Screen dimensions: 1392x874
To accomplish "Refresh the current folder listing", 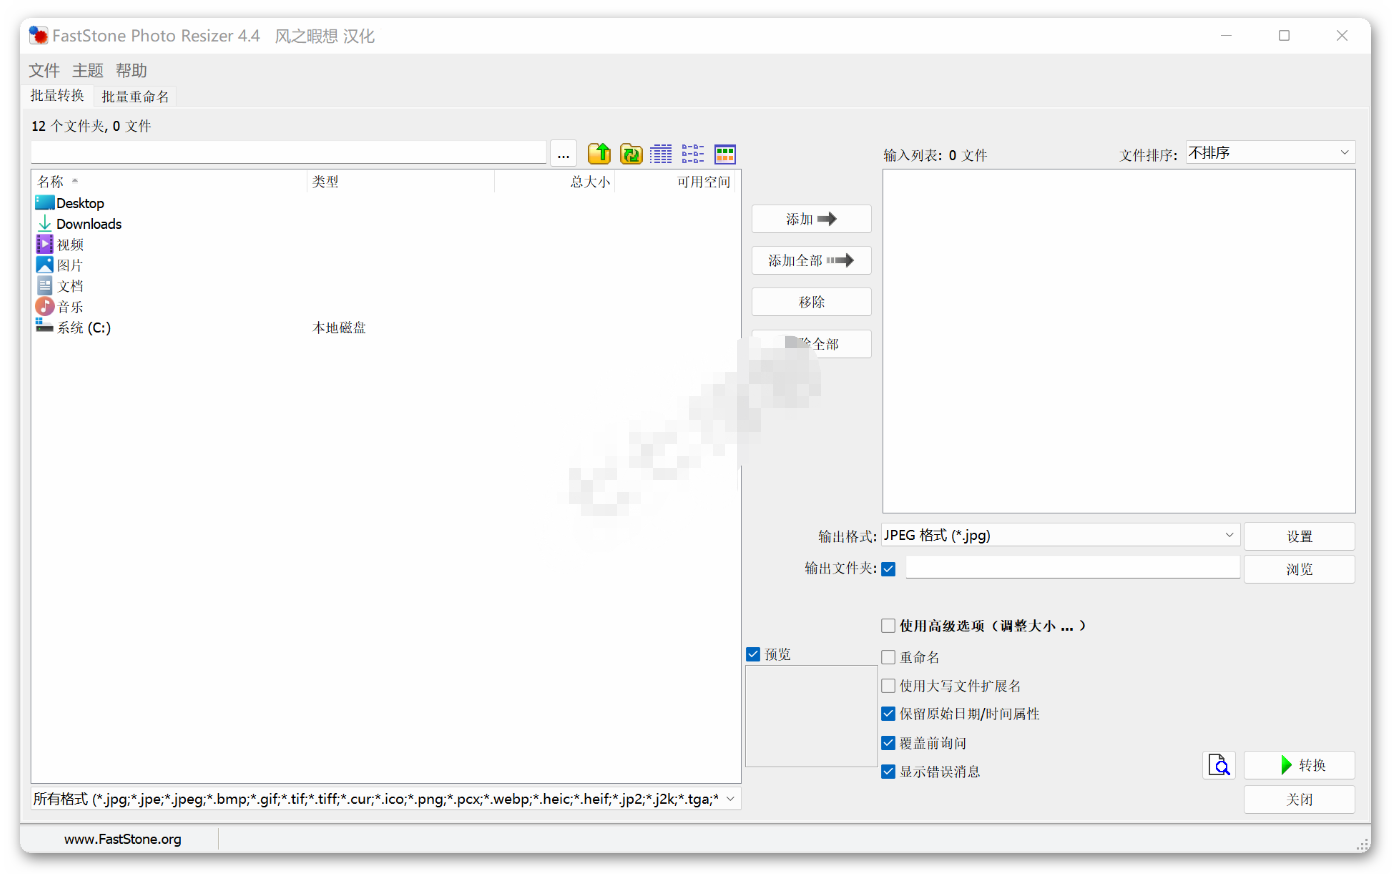I will click(x=631, y=154).
